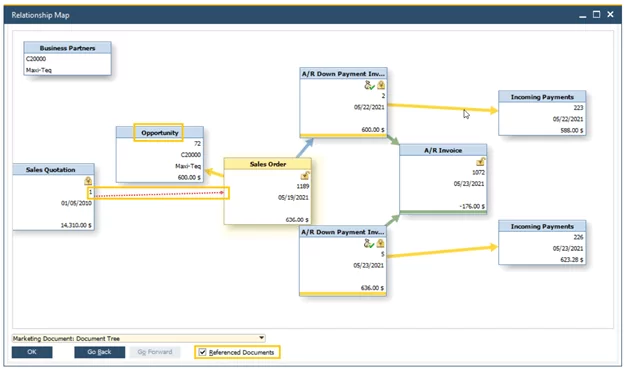
Task: Click the lock icon in down payment invoice 5
Action: pyautogui.click(x=380, y=243)
